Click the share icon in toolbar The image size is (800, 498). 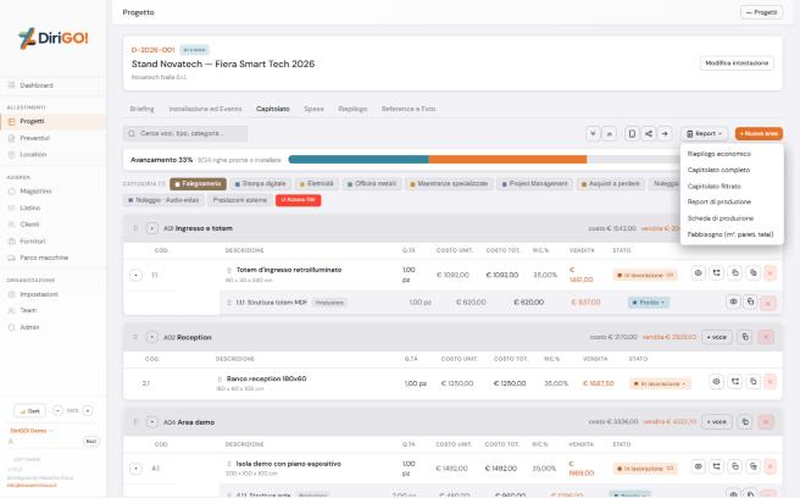tap(648, 134)
